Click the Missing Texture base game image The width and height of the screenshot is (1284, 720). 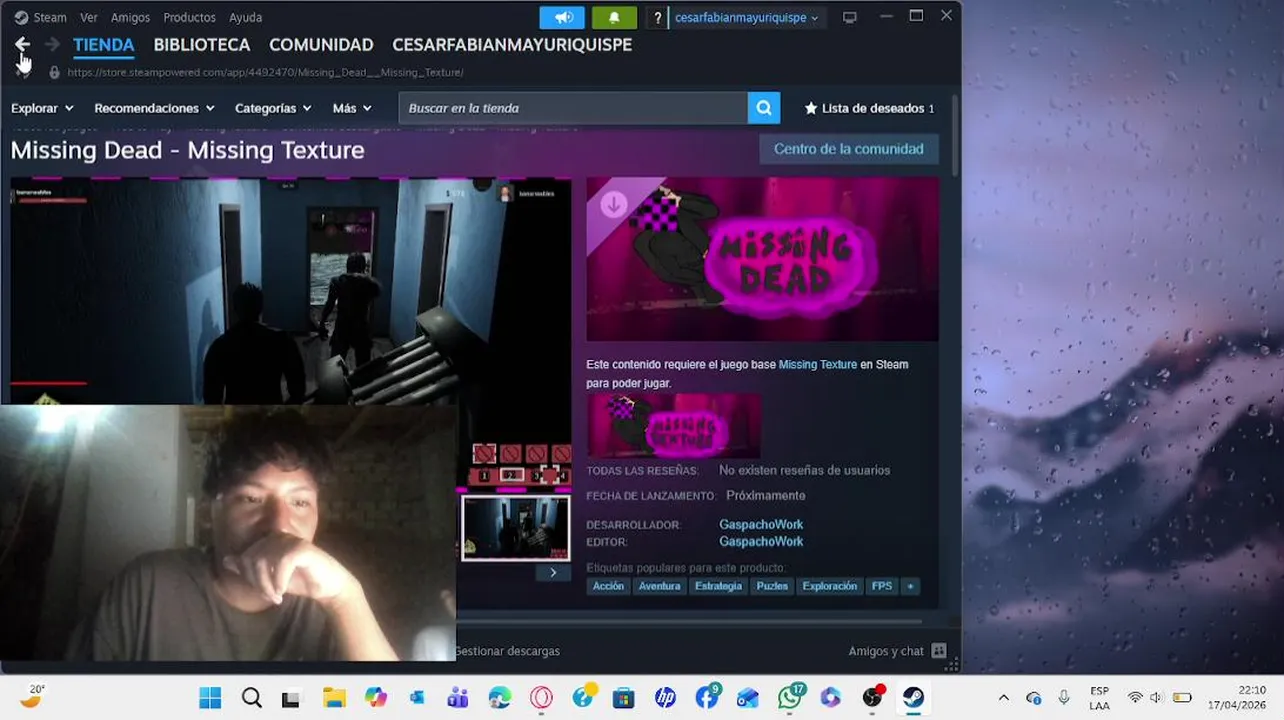click(x=673, y=426)
